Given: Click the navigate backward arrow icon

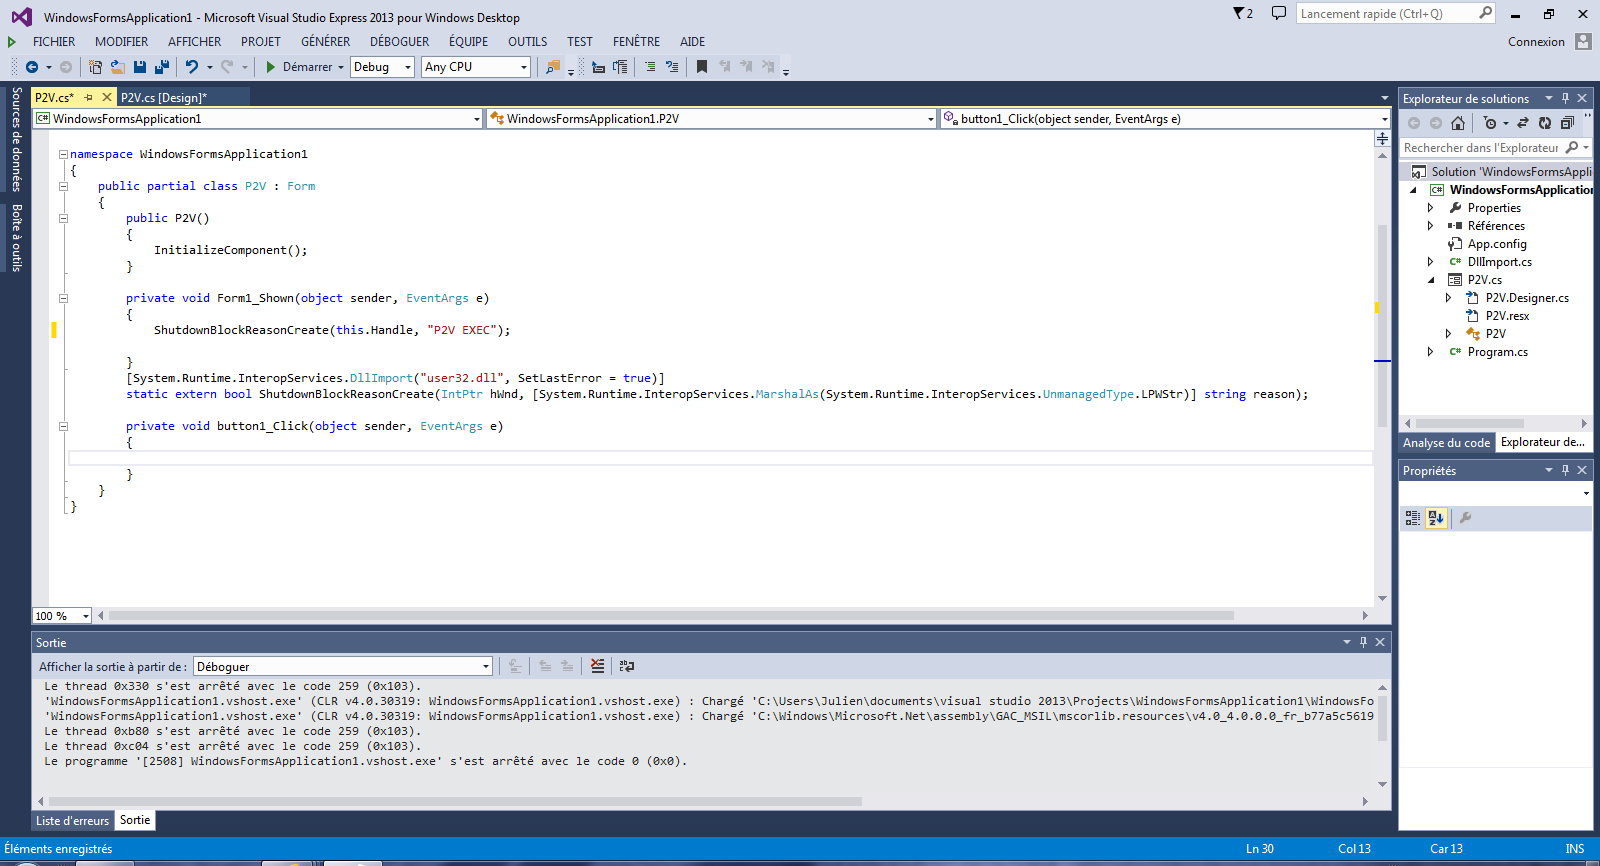Looking at the screenshot, I should pos(32,67).
